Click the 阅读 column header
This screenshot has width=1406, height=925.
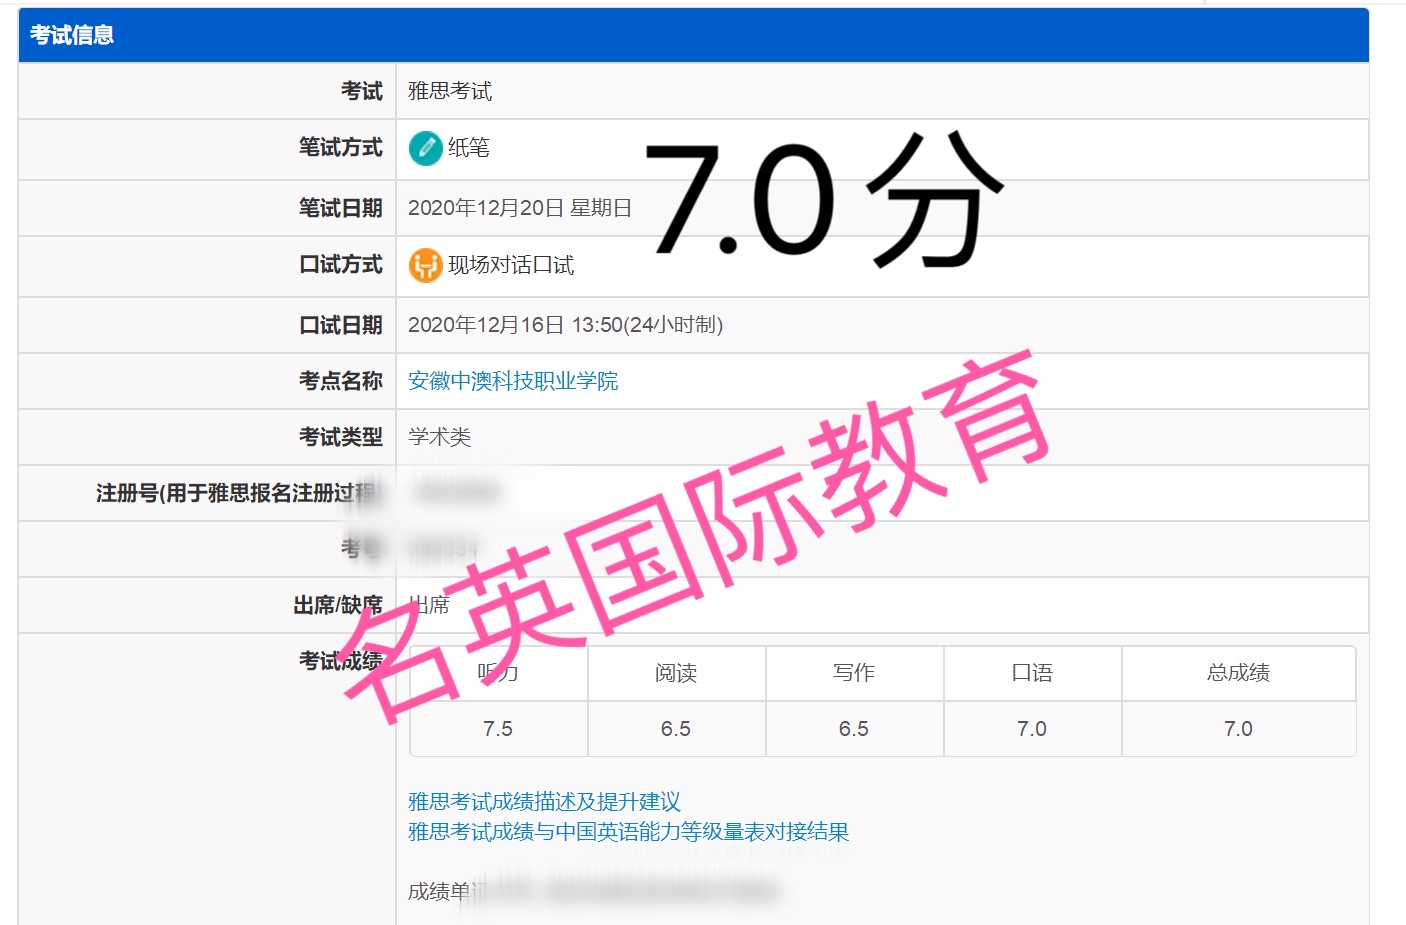tap(676, 673)
